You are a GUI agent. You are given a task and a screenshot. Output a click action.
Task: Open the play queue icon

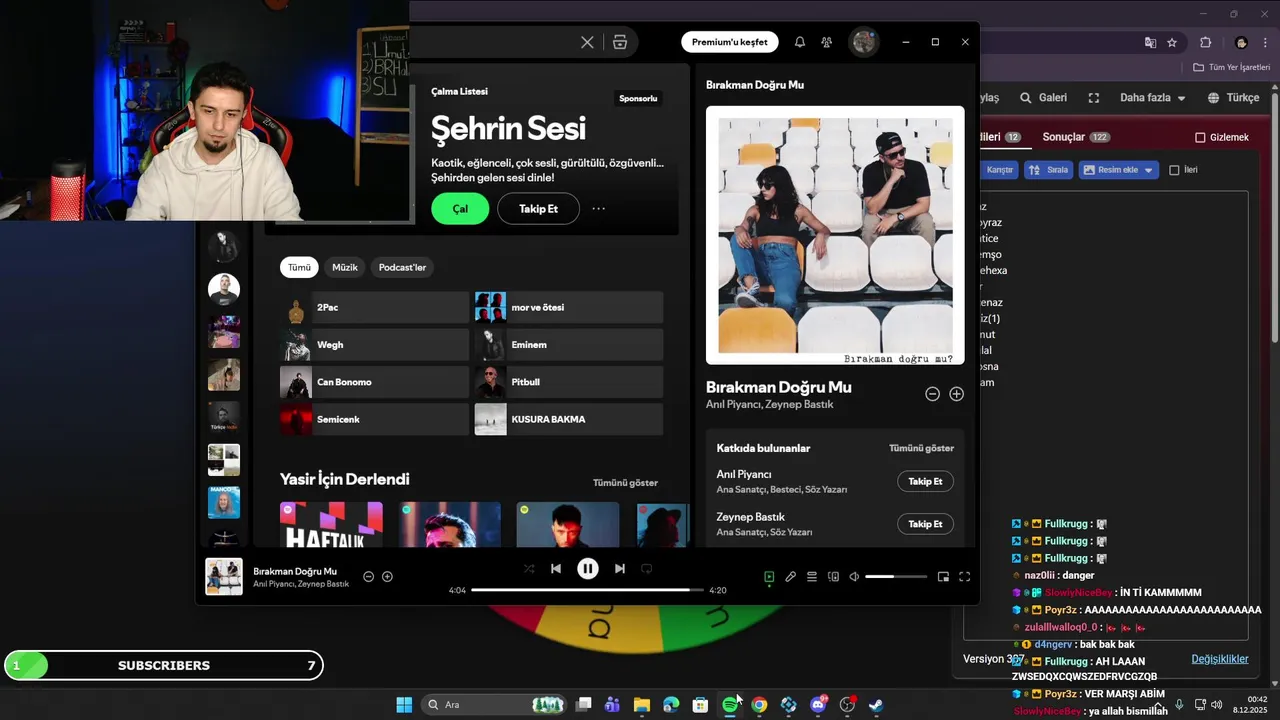click(812, 576)
